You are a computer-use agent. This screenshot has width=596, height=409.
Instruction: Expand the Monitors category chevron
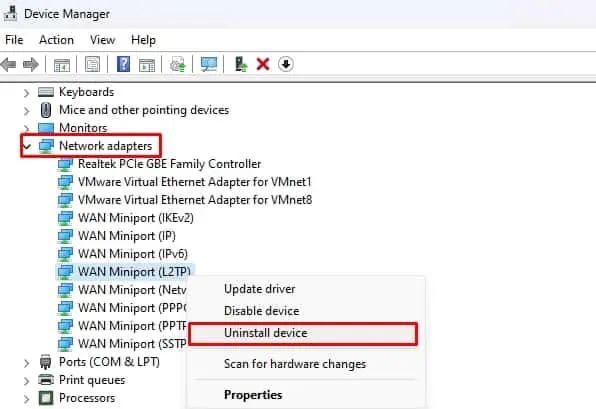pyautogui.click(x=26, y=128)
